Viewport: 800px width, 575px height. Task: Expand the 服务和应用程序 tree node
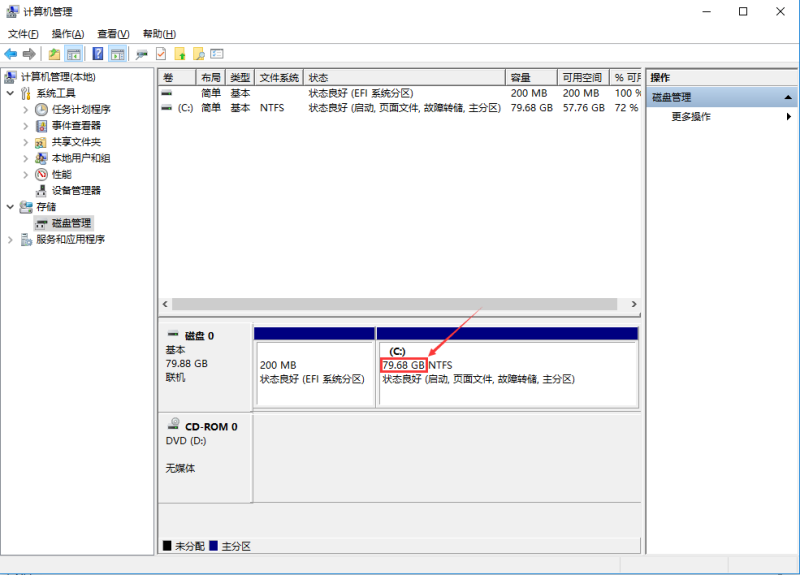click(x=10, y=239)
